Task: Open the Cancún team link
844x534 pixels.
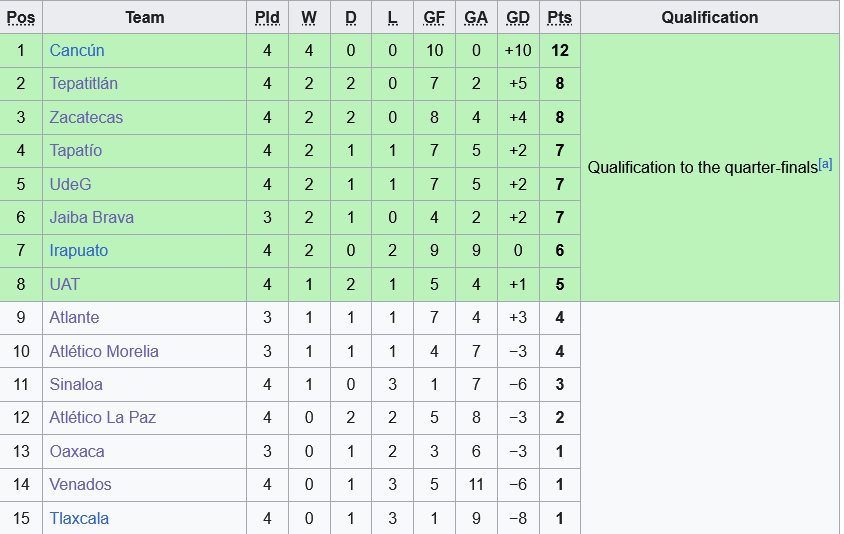Action: [77, 50]
